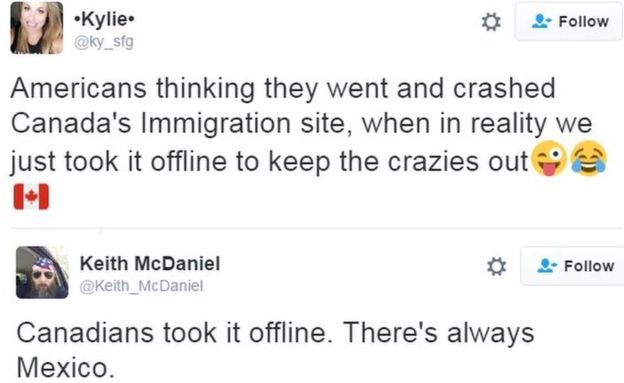The height and width of the screenshot is (383, 624).
Task: Click Keith's tweet text mentioning Mexico
Action: click(x=275, y=350)
